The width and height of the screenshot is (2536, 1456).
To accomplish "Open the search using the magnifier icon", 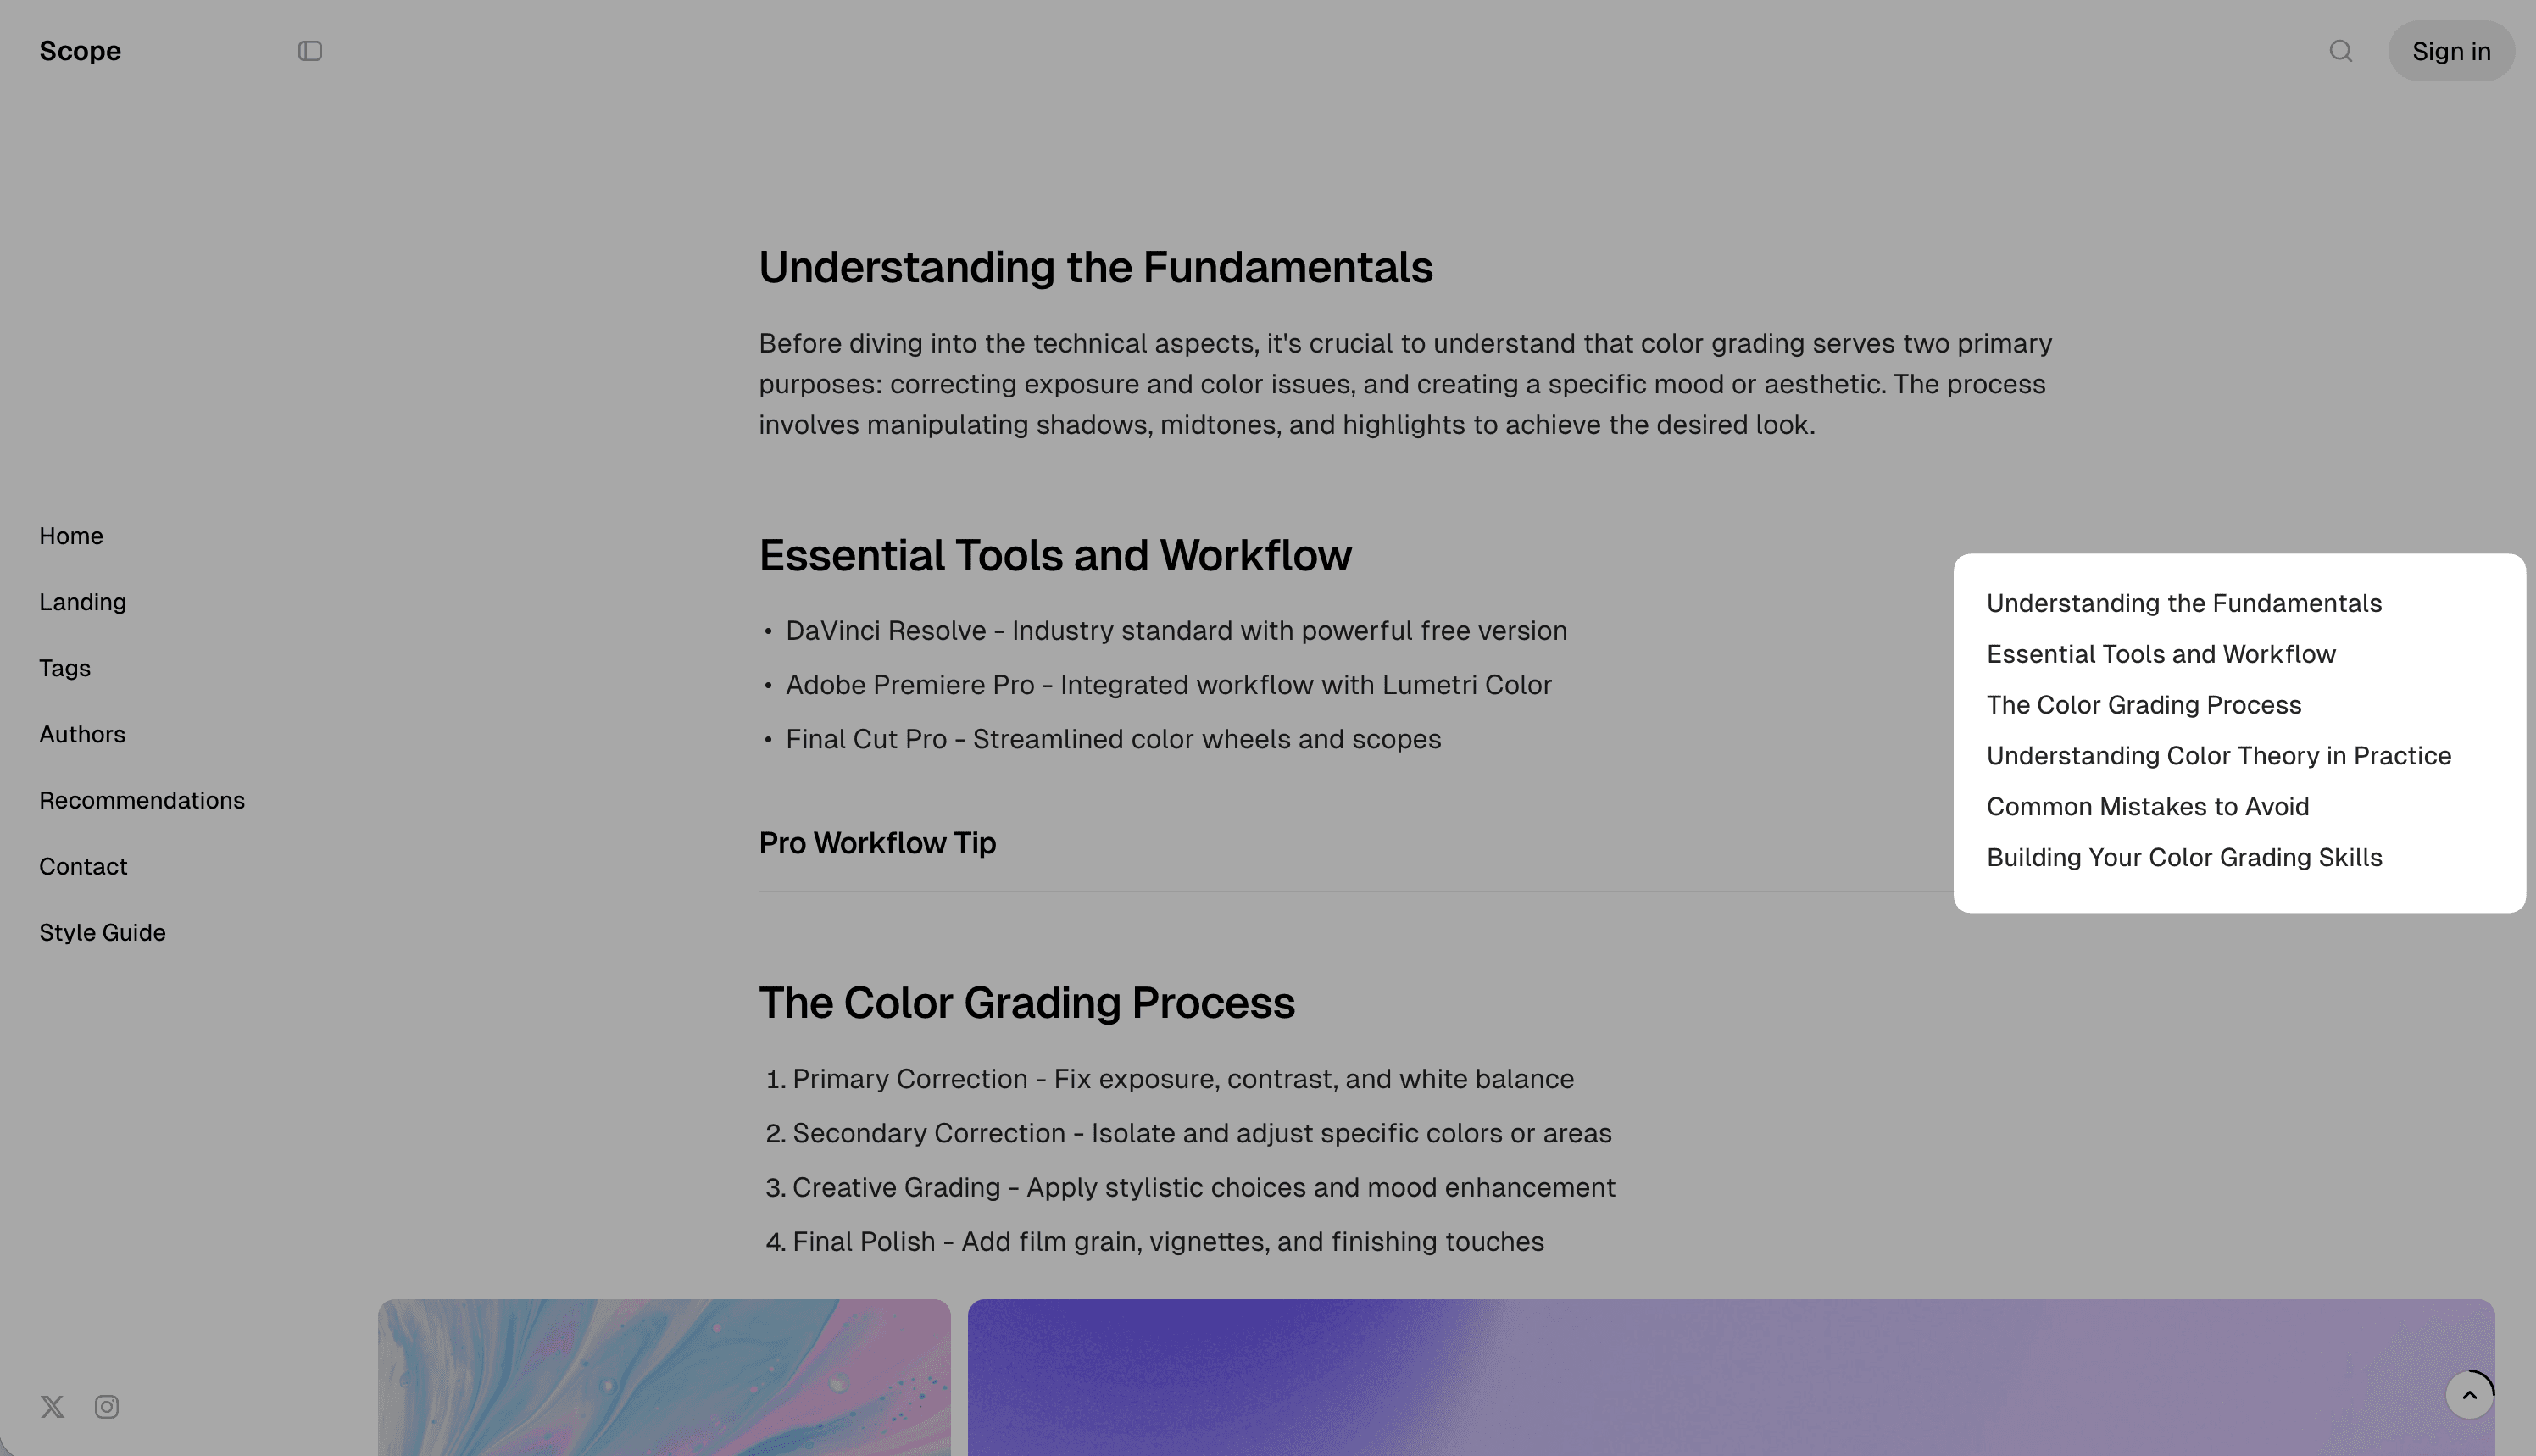I will tap(2340, 50).
